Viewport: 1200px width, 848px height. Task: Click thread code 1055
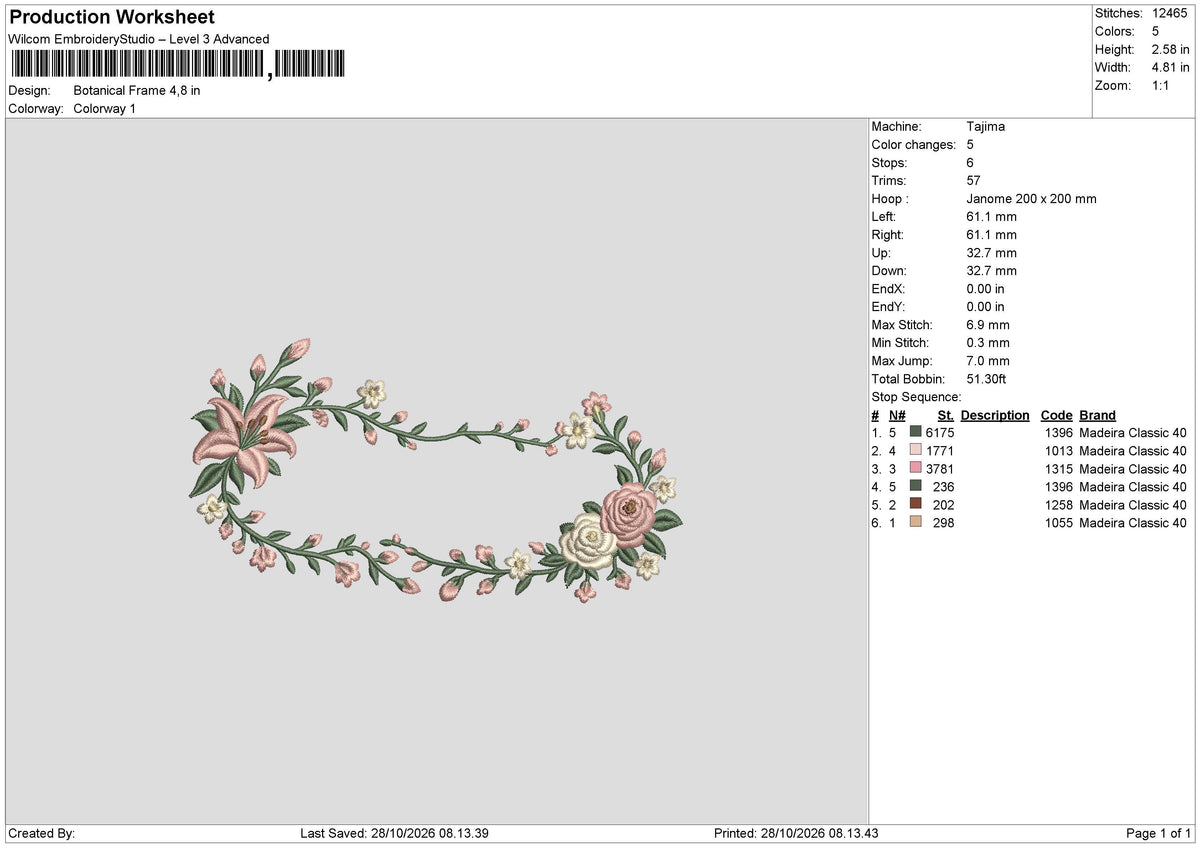1059,523
